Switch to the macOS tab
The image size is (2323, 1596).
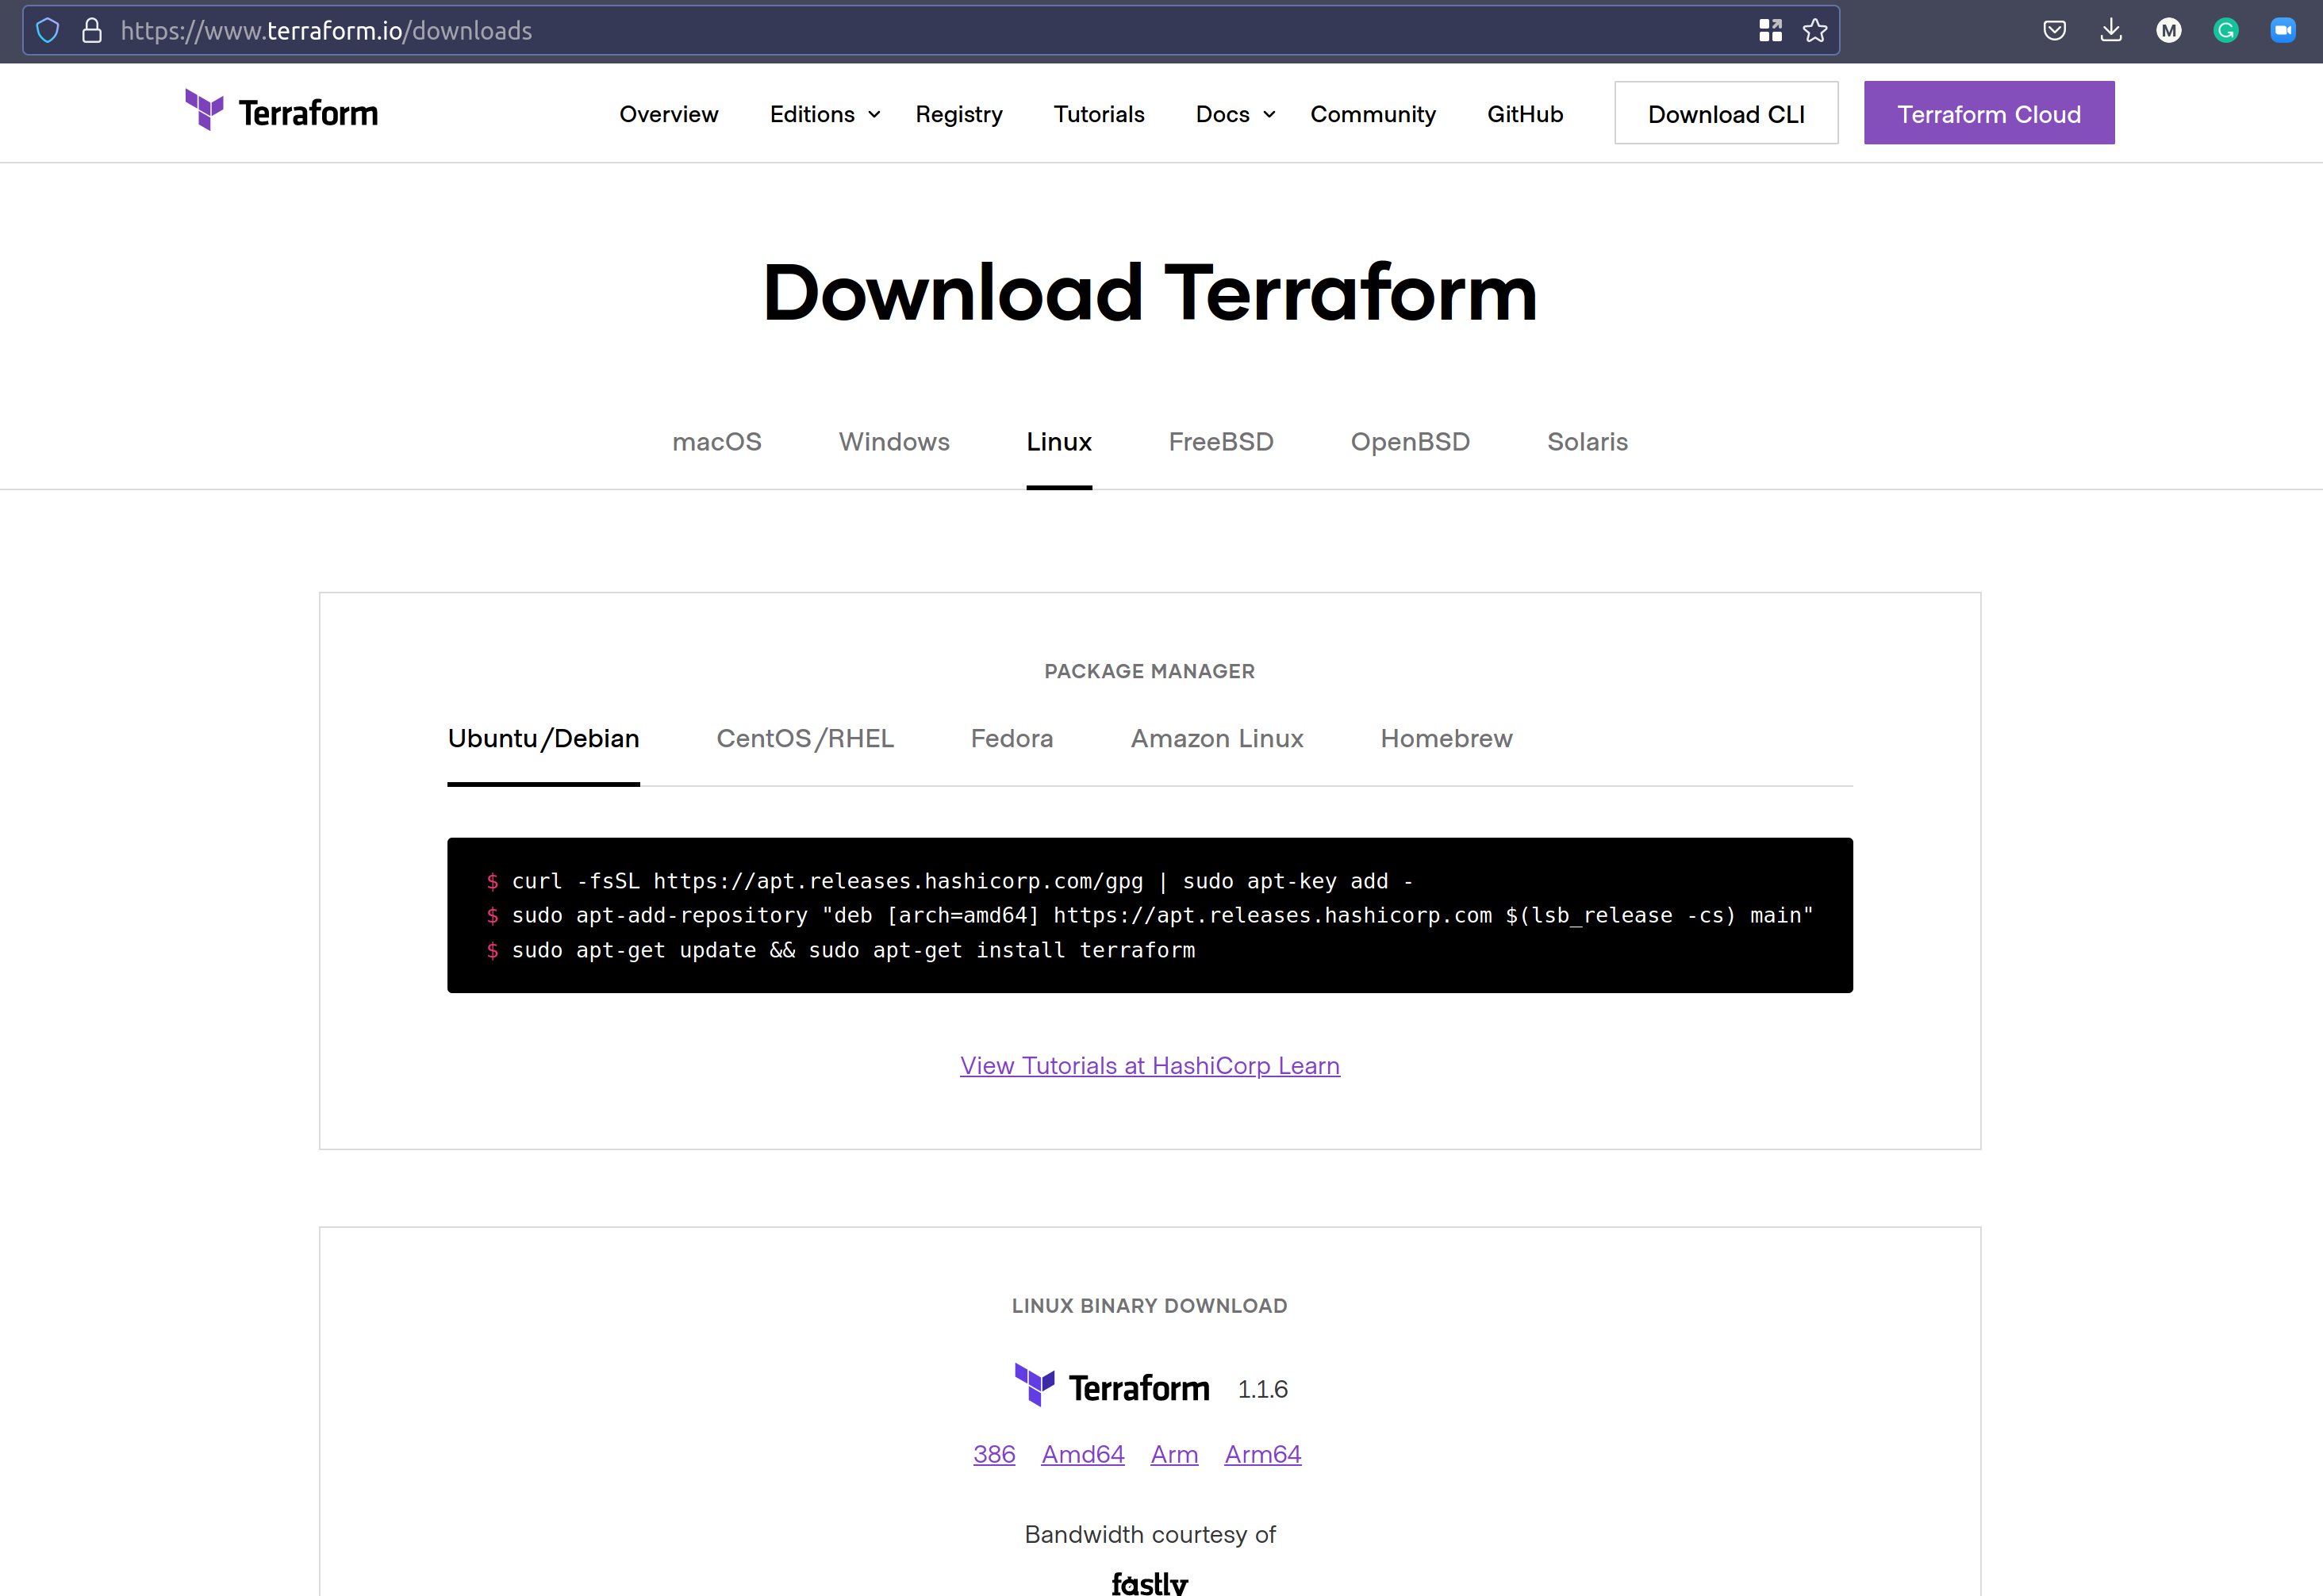[716, 441]
